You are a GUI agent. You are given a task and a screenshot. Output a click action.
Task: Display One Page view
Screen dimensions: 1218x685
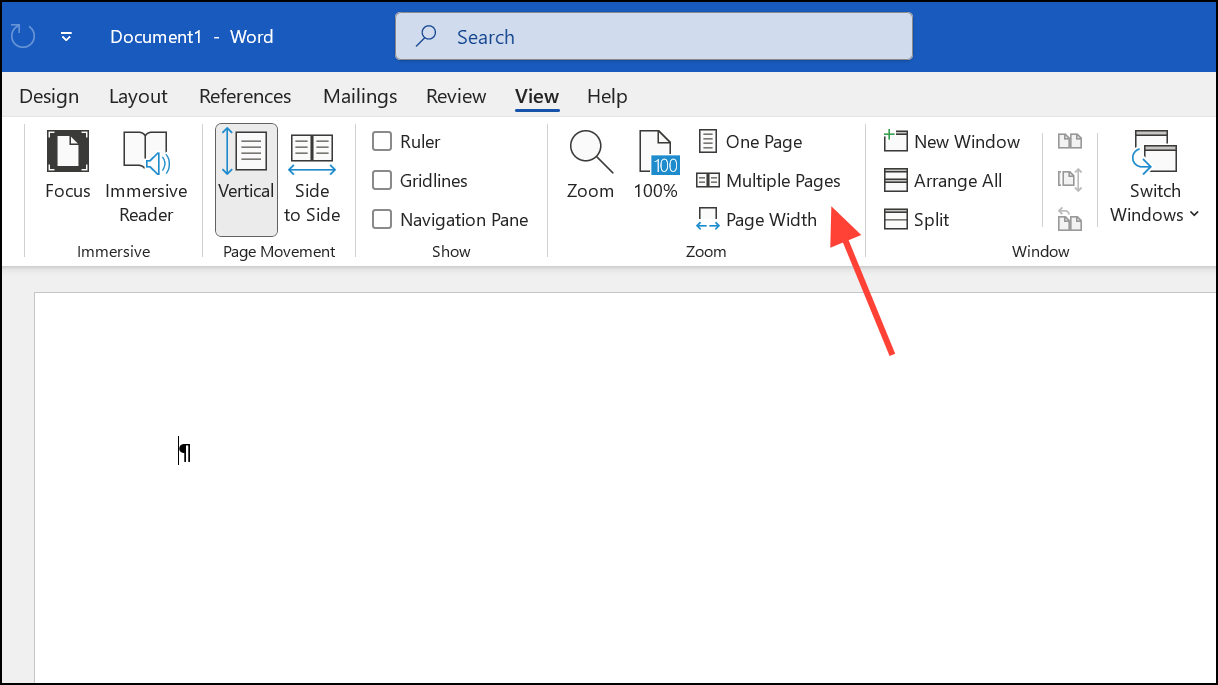pyautogui.click(x=750, y=141)
